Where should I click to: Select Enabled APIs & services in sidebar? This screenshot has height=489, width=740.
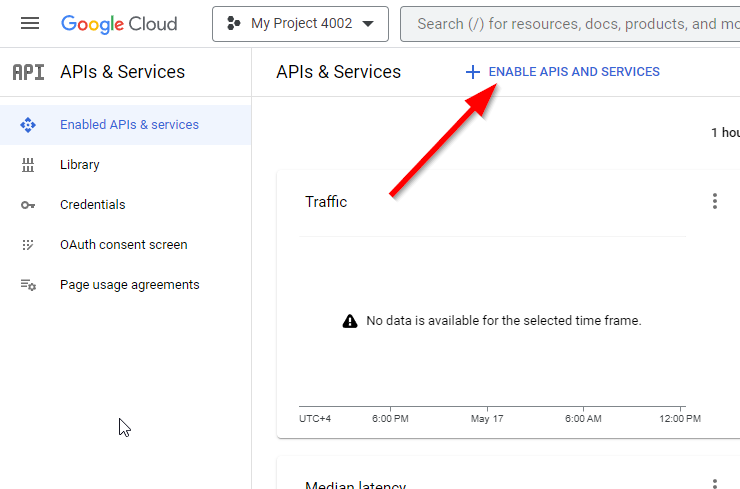129,125
